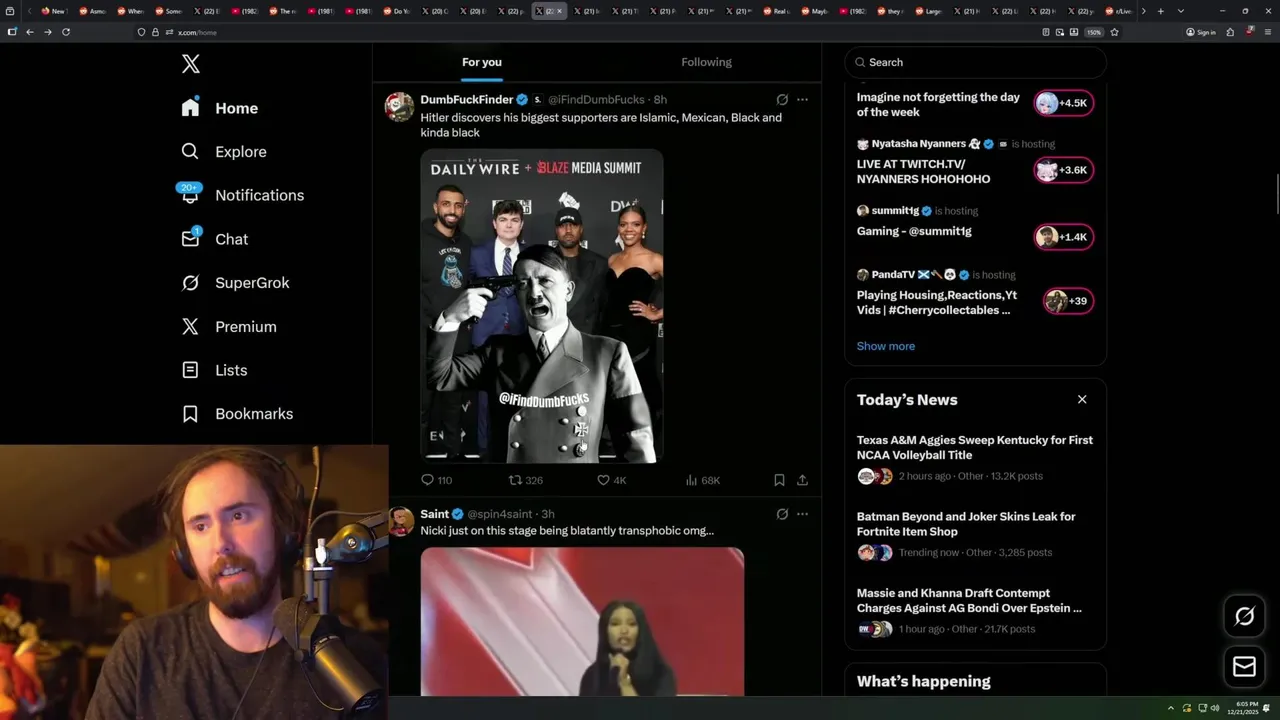Click browser back arrow
The image size is (1280, 720).
(30, 32)
